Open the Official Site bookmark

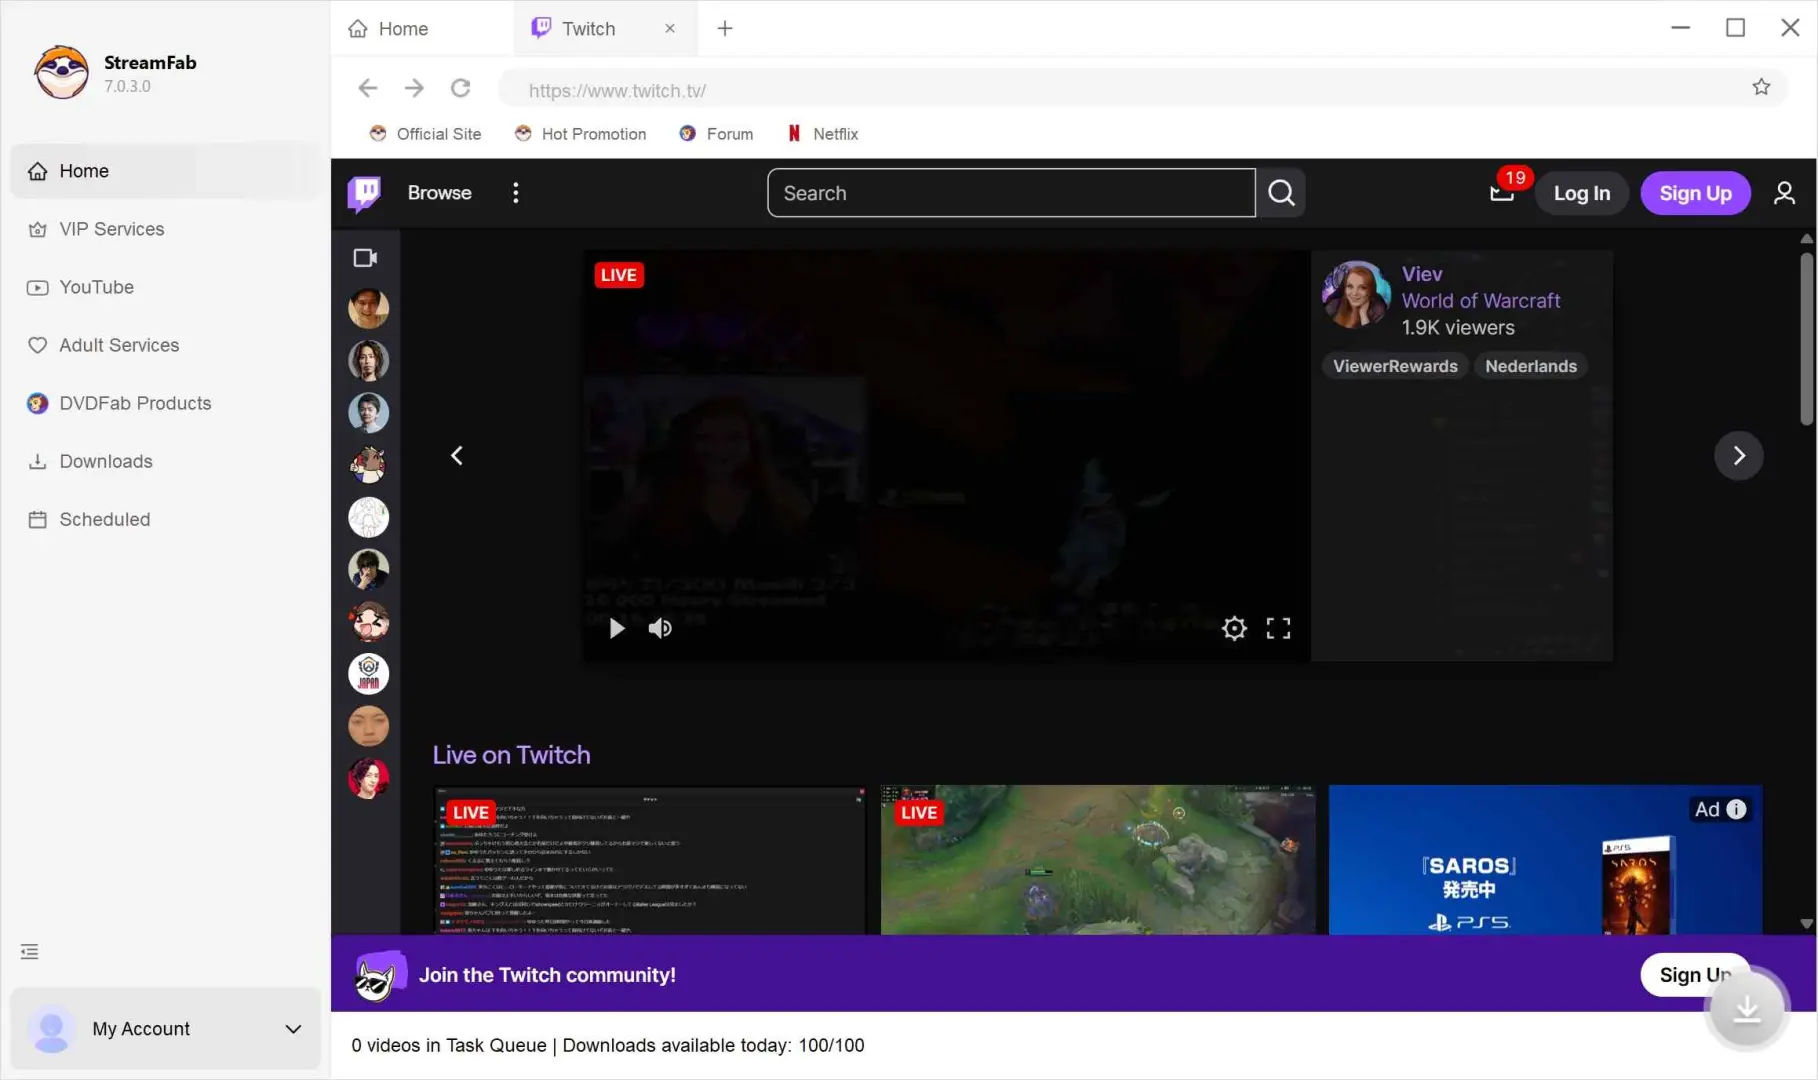(425, 134)
